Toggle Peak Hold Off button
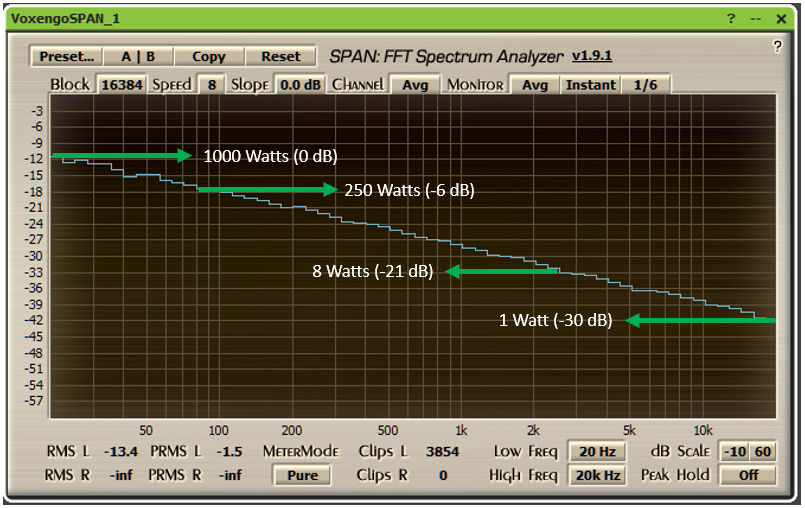 748,475
